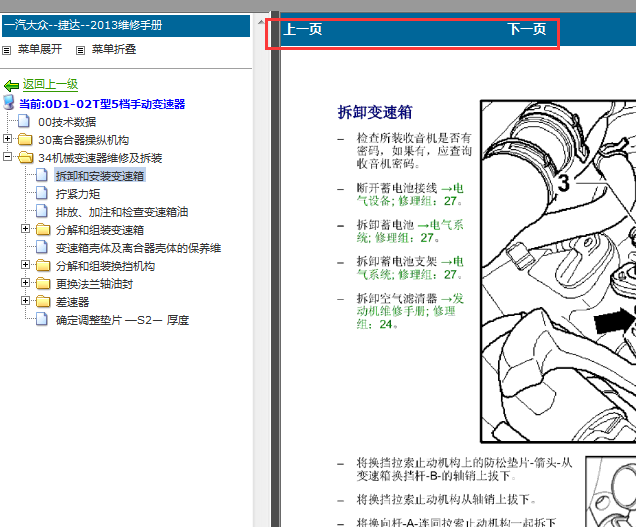Expand the 分解和组装换挡机构 node
This screenshot has width=636, height=527.
(25, 265)
